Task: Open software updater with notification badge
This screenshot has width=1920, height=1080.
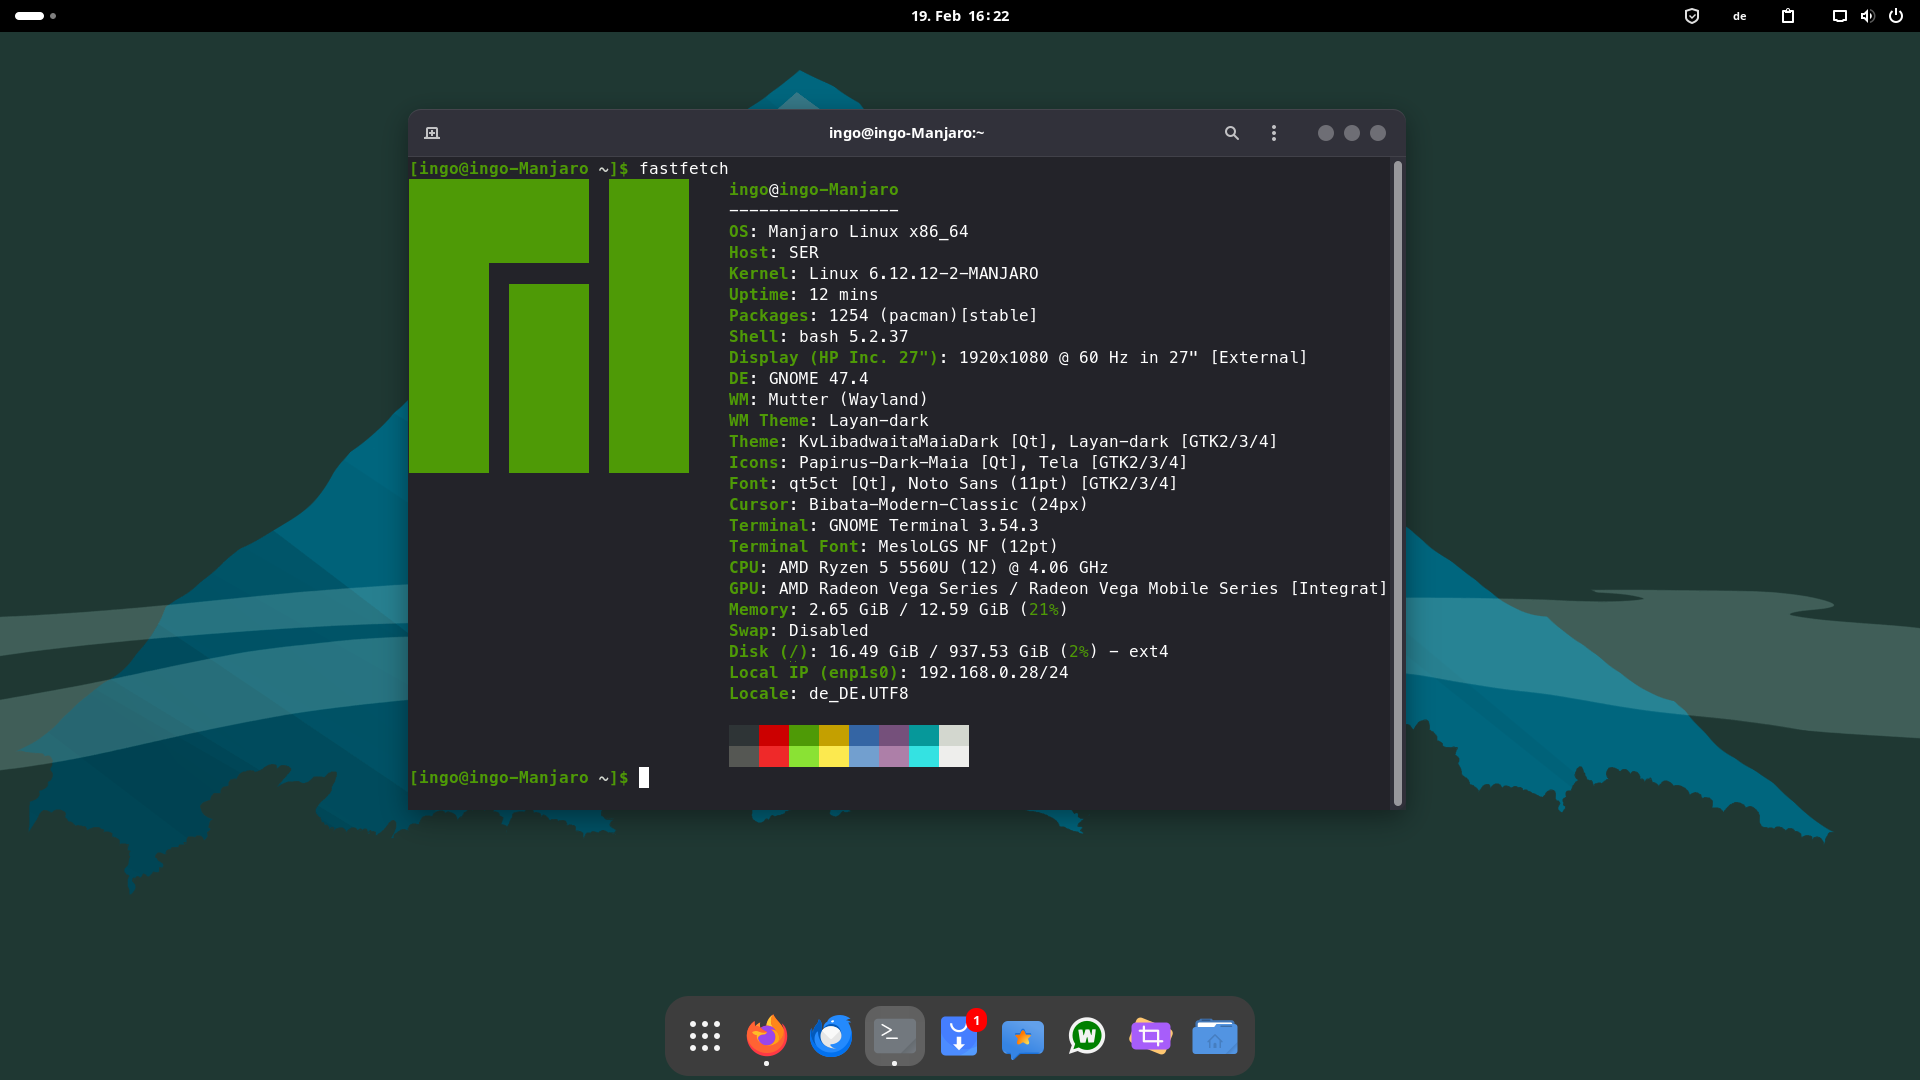Action: pos(959,1036)
